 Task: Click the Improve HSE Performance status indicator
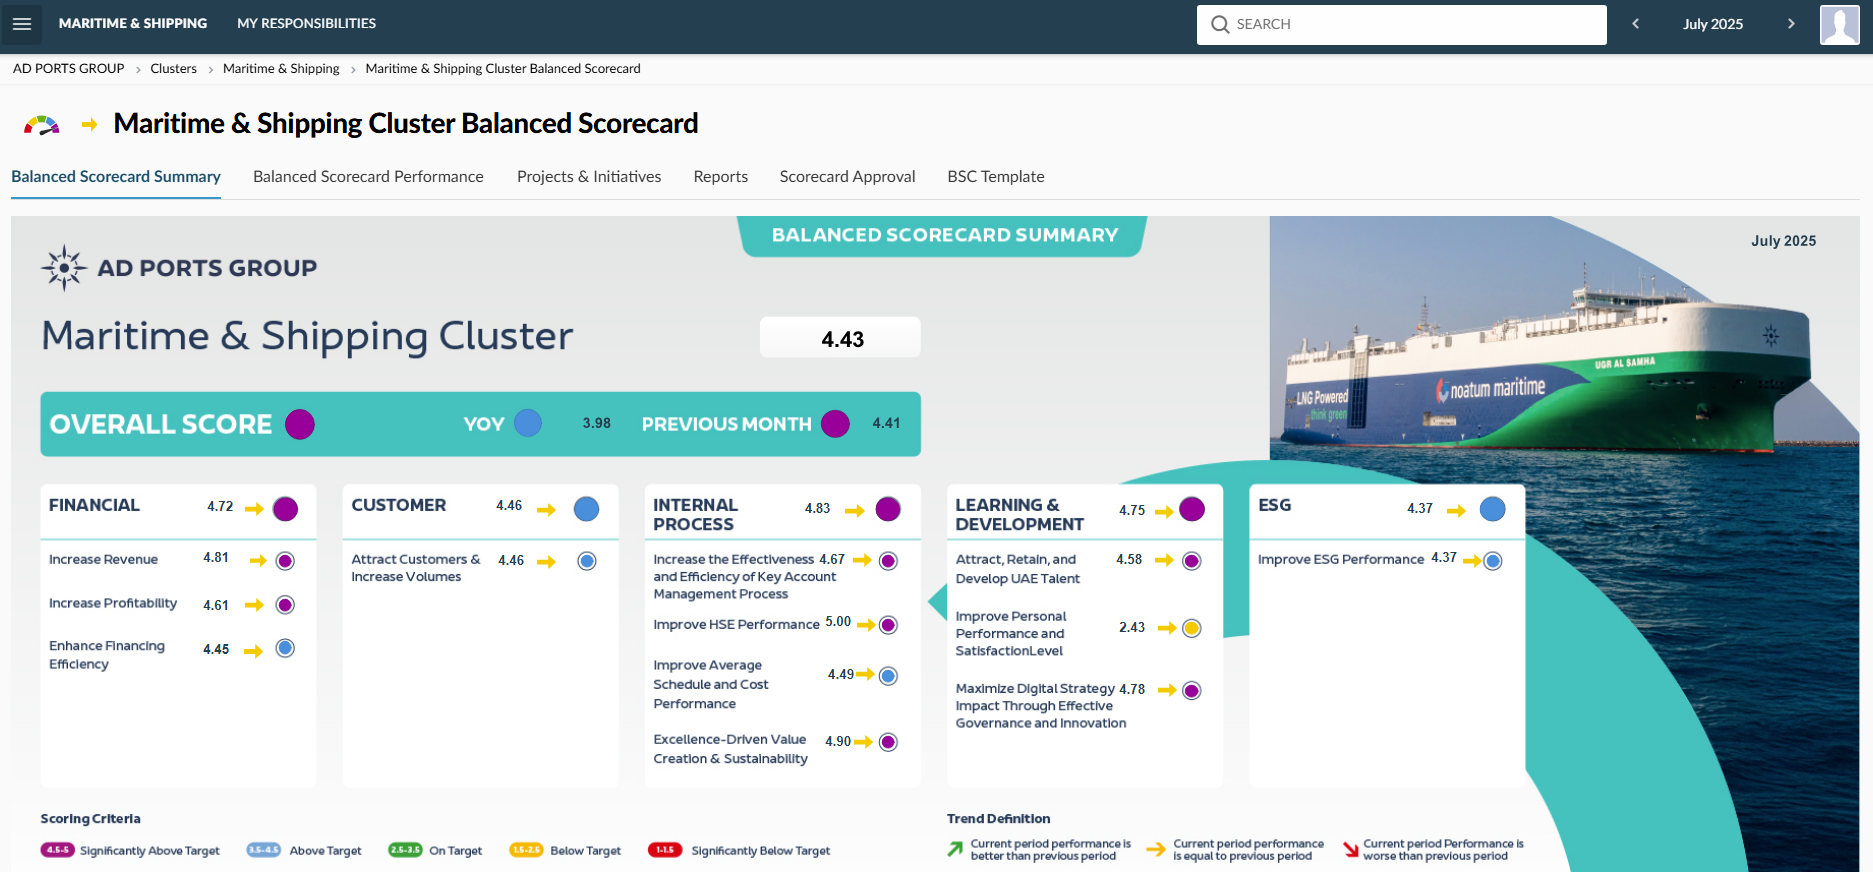pos(888,625)
